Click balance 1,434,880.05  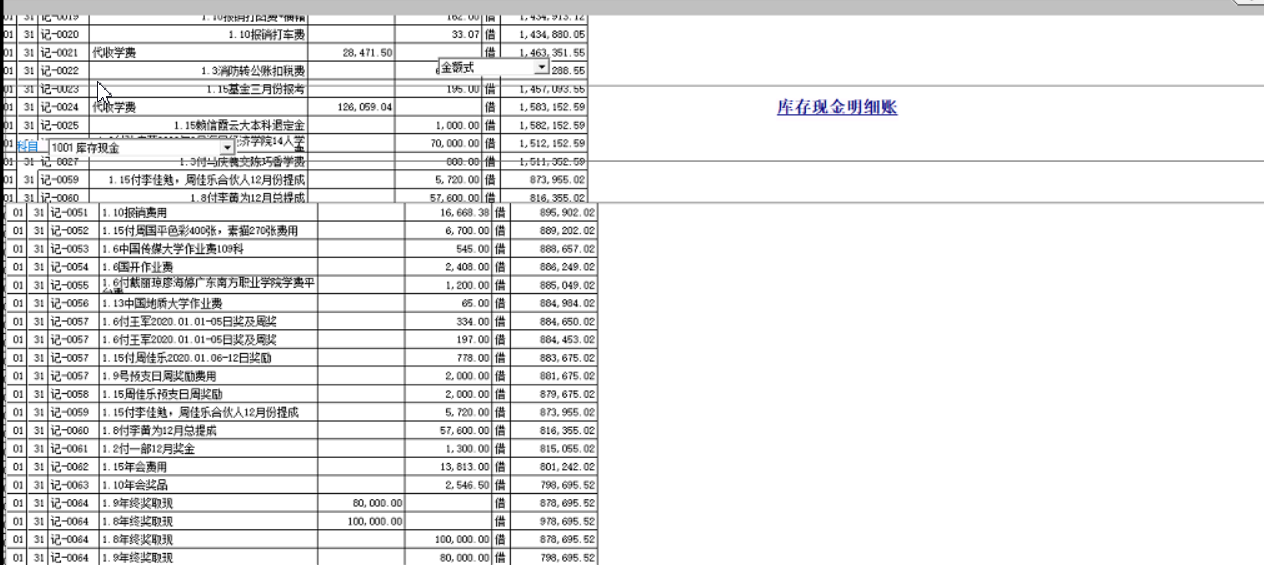[x=552, y=34]
